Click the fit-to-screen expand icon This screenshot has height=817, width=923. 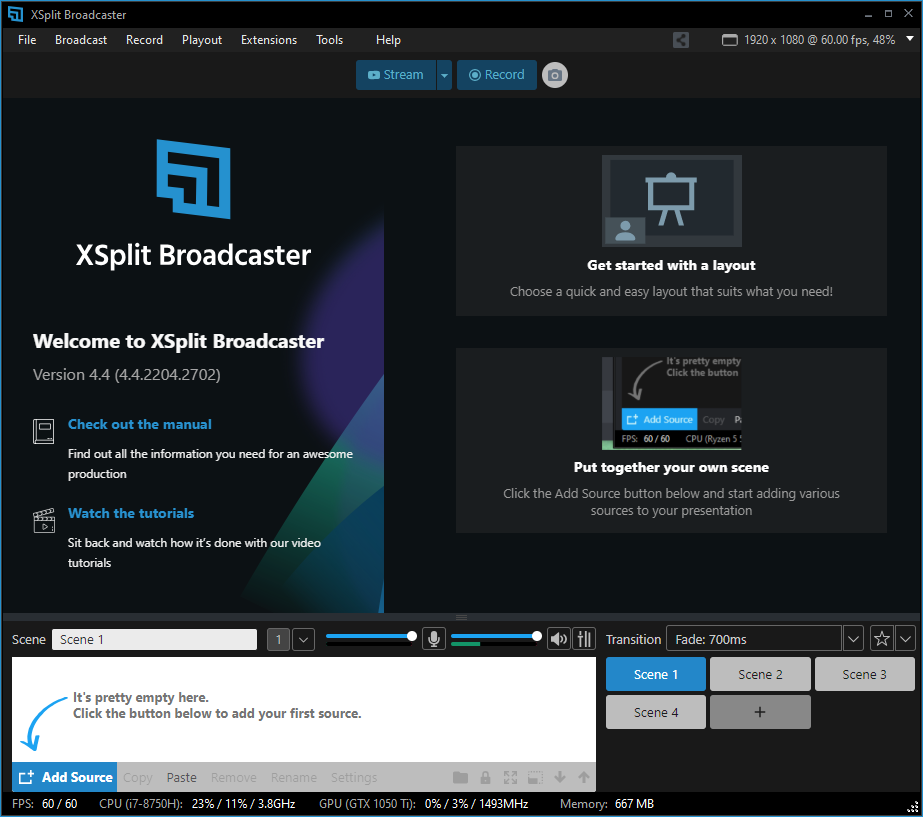[510, 778]
